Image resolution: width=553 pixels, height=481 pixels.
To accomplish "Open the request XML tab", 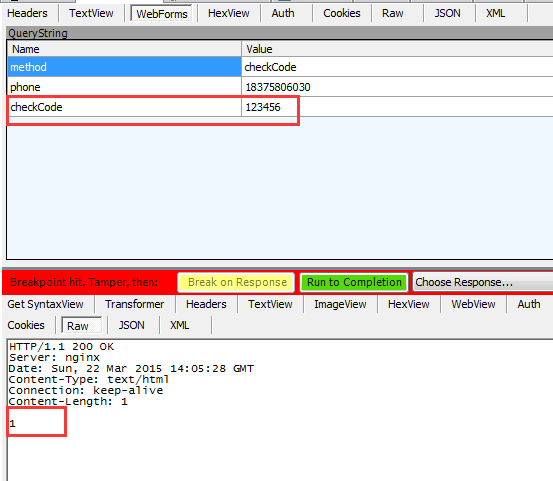I will coord(496,13).
